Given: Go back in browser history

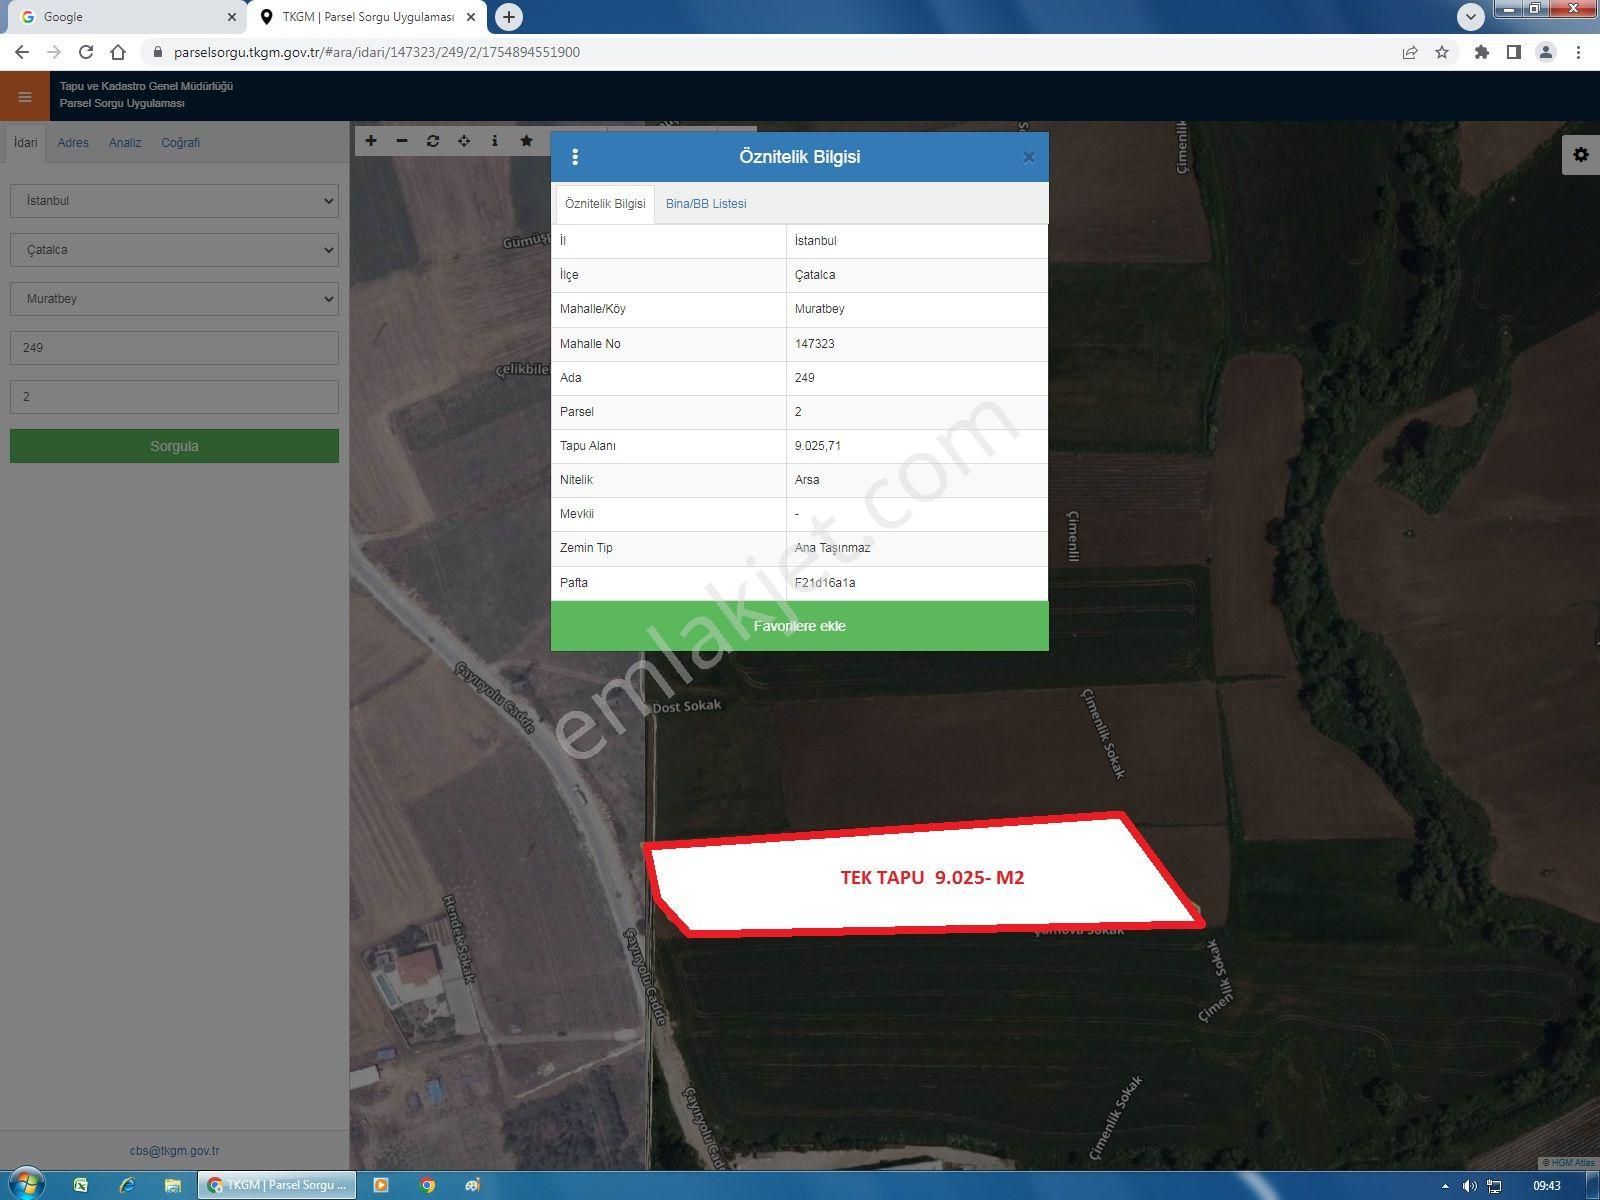Looking at the screenshot, I should [22, 52].
